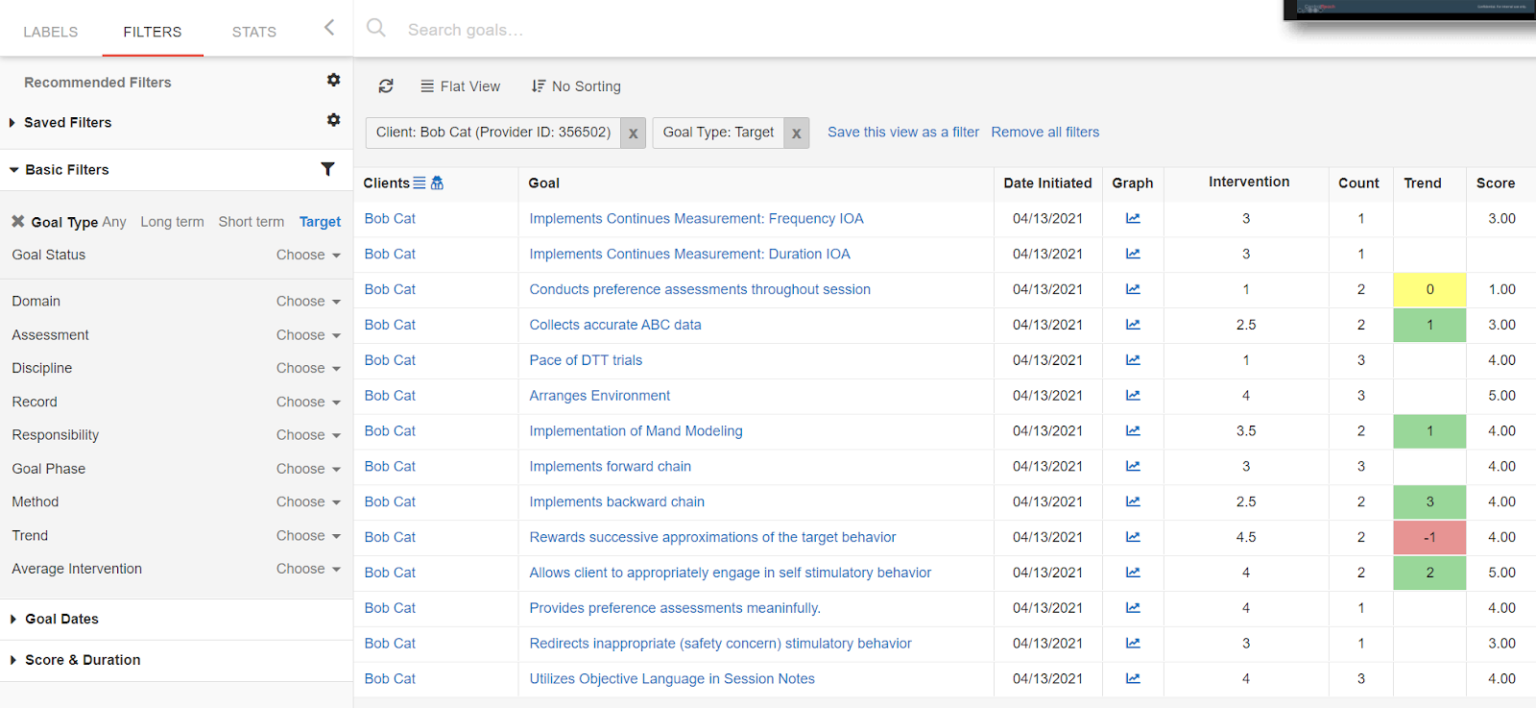The image size is (1536, 708).
Task: Set Goal Type to Any
Action: (114, 222)
